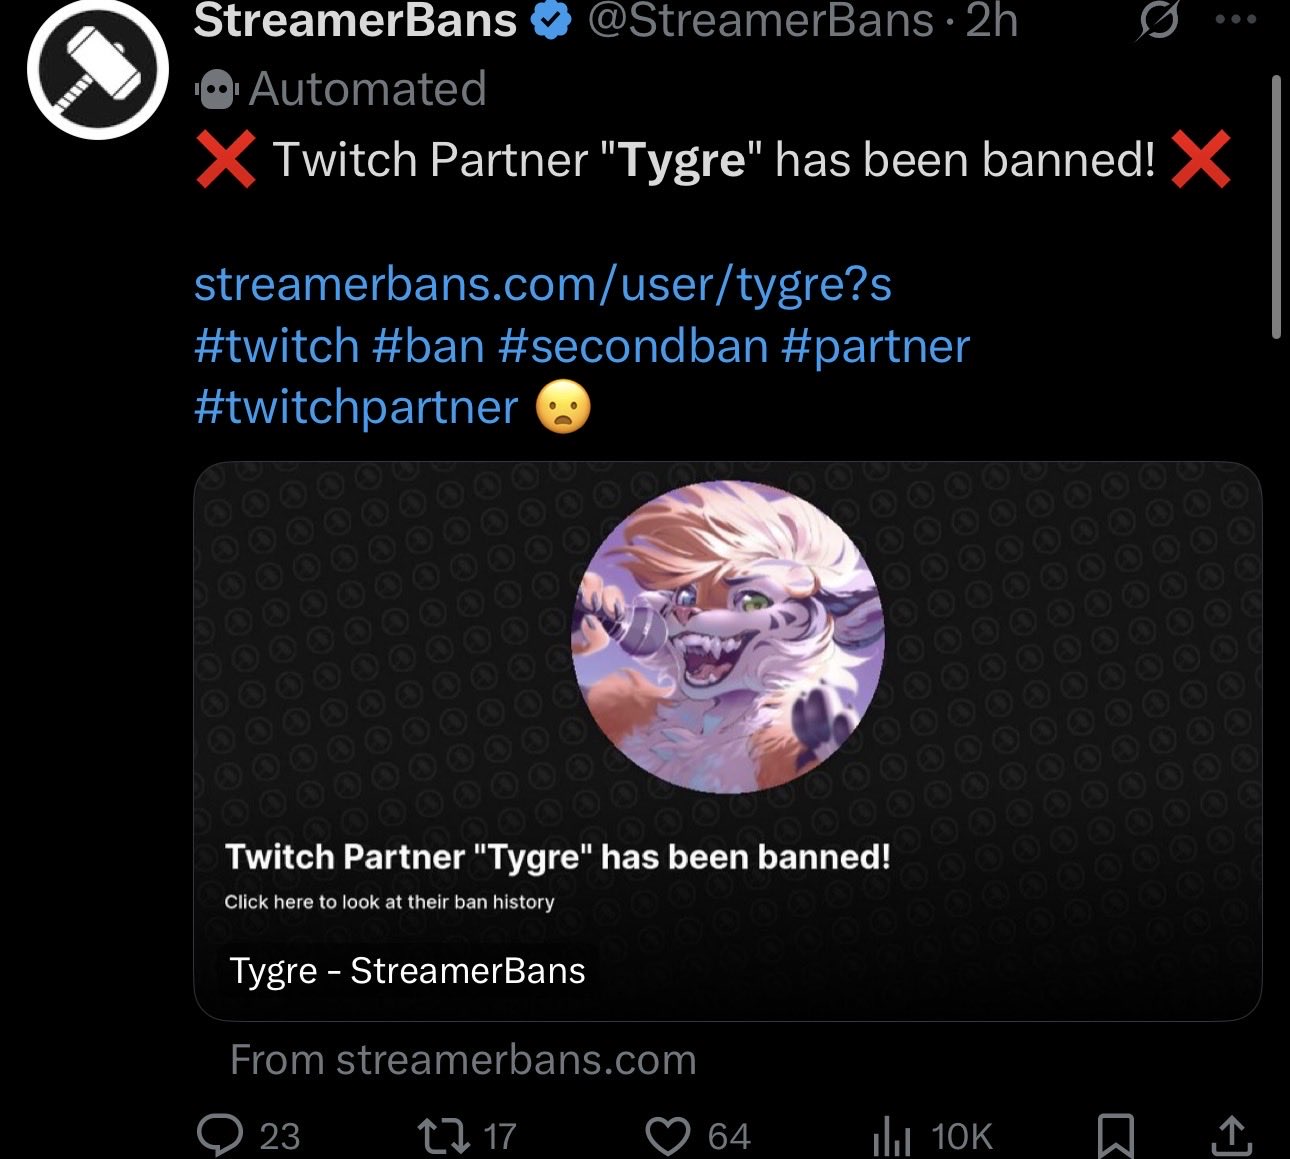Click the #twitch hashtag
Image resolution: width=1290 pixels, height=1159 pixels.
[277, 347]
